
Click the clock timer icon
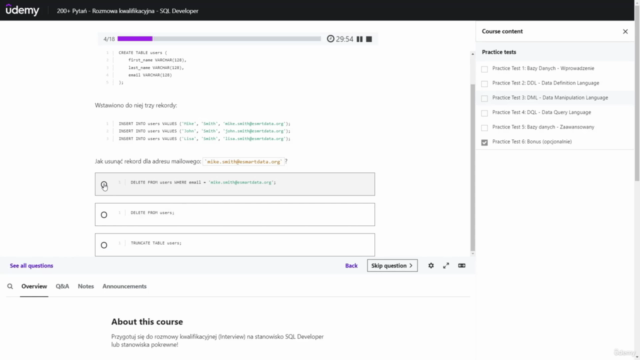[x=330, y=39]
